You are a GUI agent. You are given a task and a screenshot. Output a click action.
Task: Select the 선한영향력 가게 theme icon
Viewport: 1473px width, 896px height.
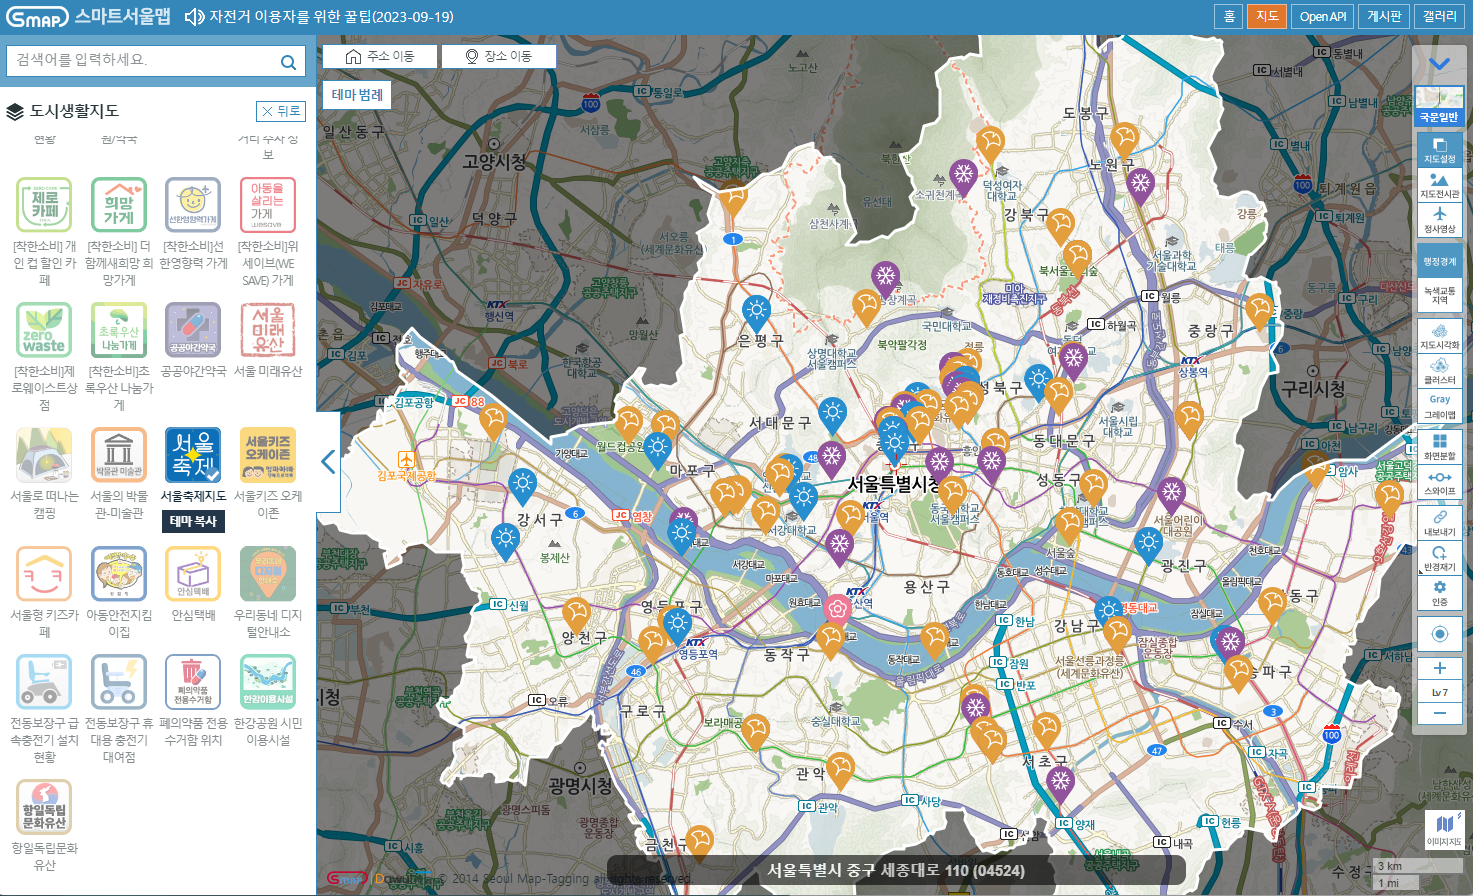193,205
